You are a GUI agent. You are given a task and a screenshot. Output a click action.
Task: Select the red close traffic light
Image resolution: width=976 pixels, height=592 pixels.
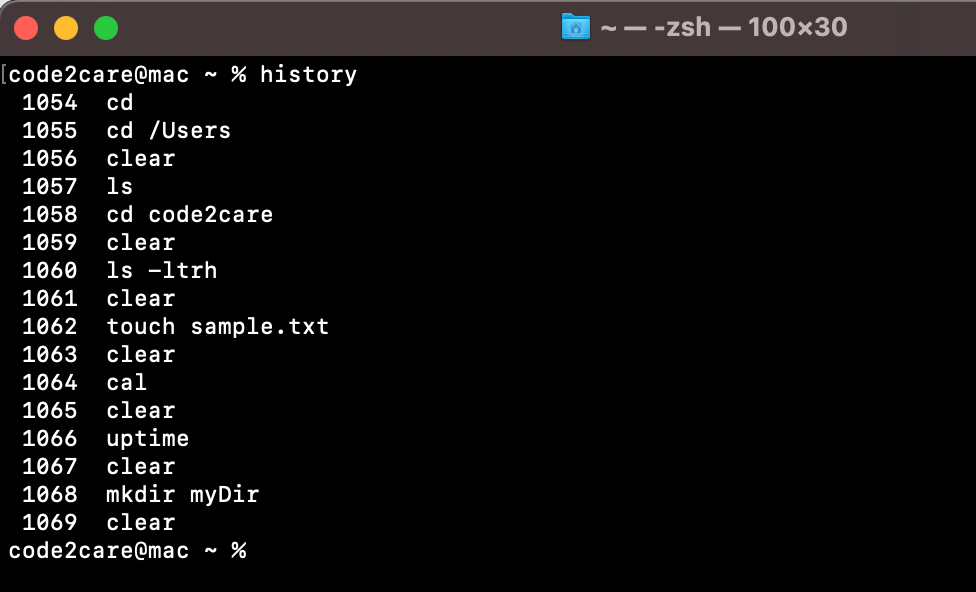coord(25,27)
